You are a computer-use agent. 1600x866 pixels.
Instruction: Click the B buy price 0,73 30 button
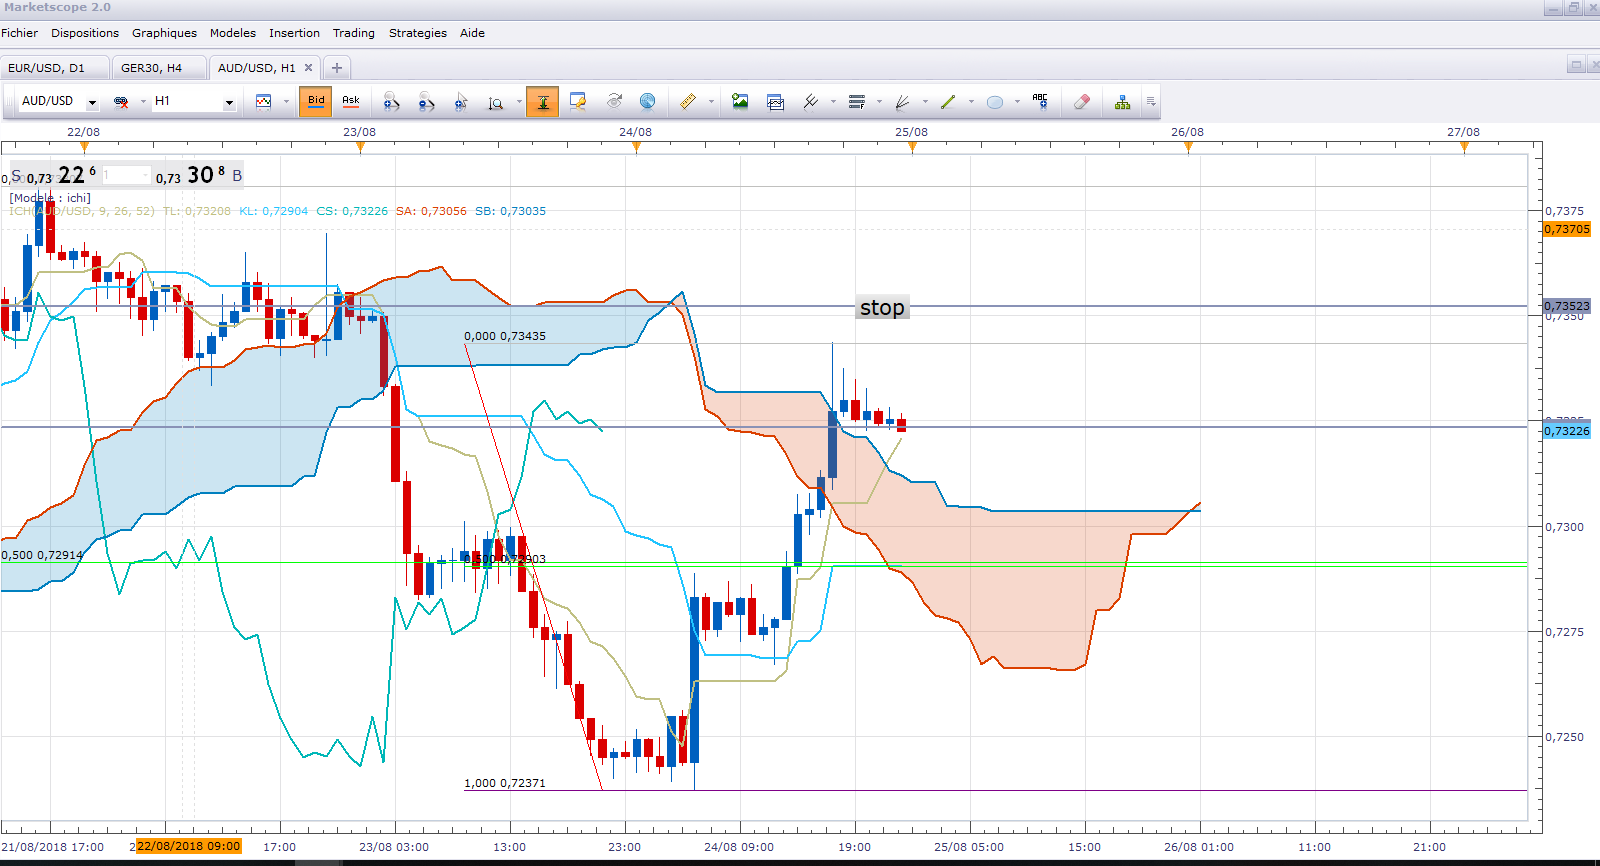[x=199, y=175]
